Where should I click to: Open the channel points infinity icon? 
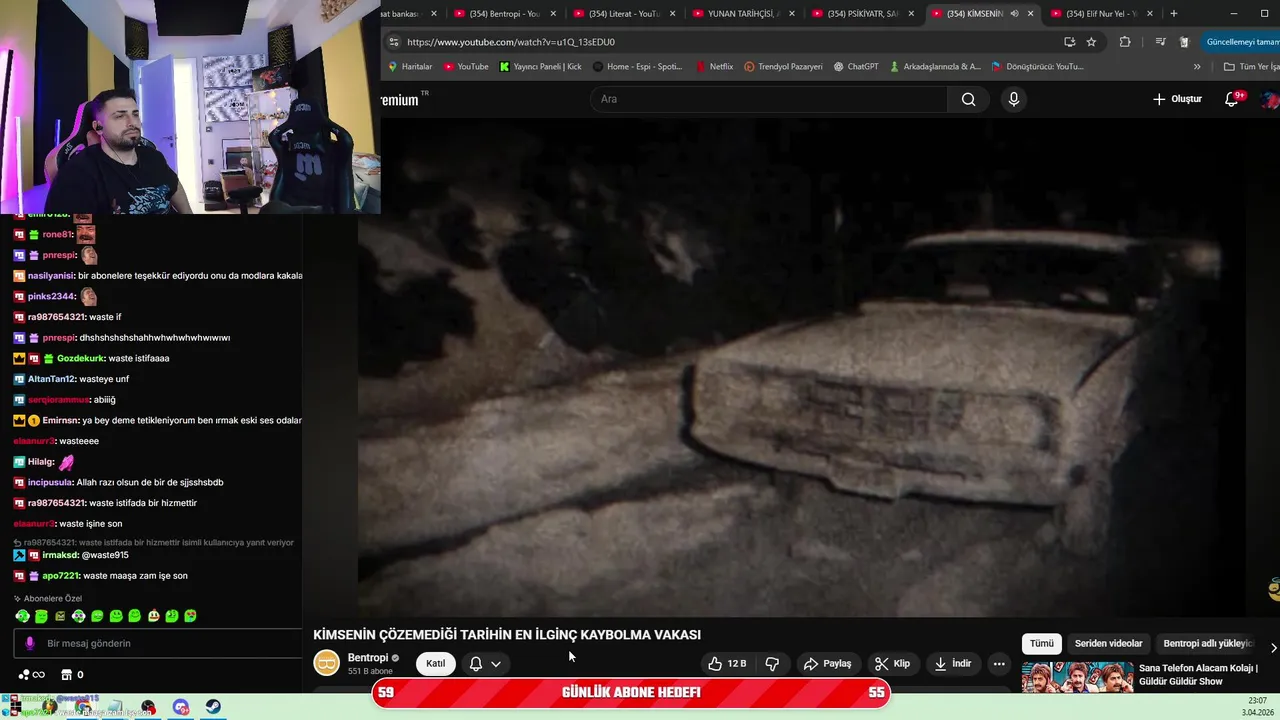click(32, 675)
